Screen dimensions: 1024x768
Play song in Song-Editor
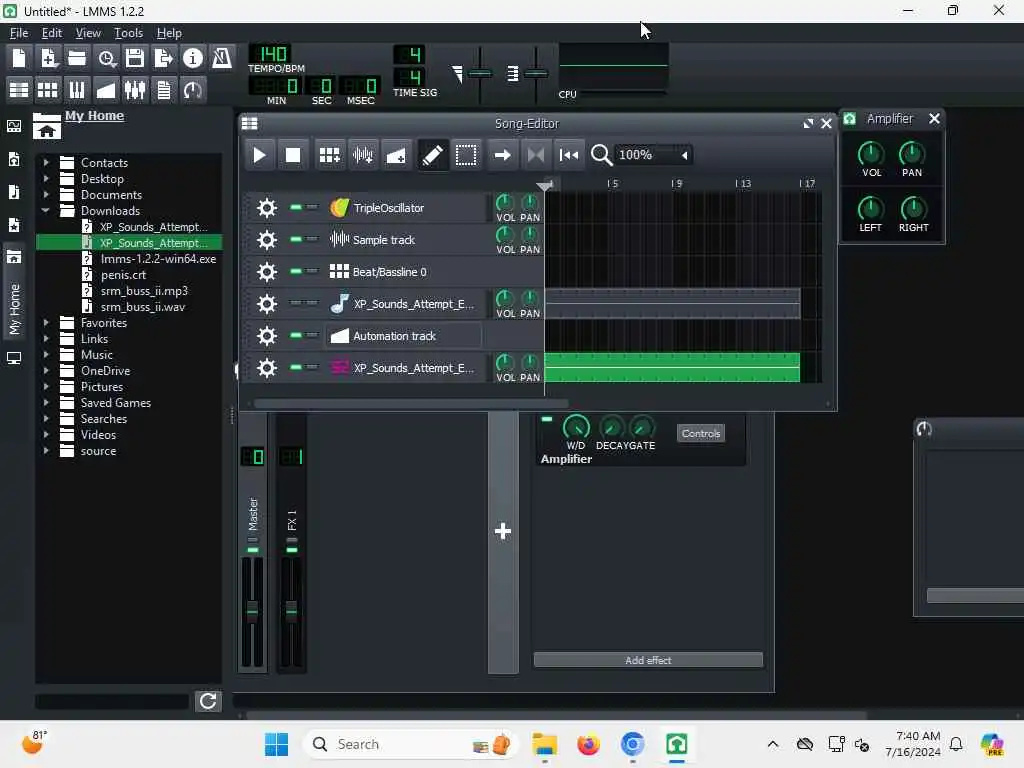pos(259,155)
